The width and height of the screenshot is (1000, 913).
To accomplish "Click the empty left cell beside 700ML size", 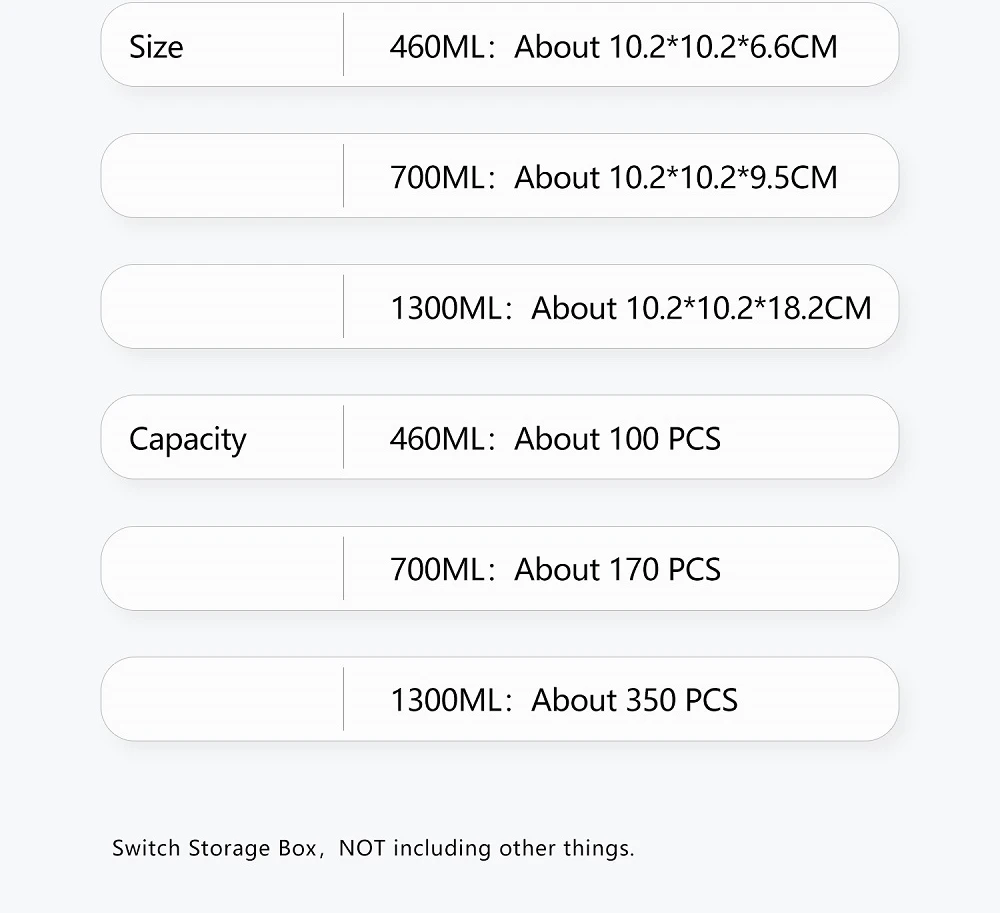I will [222, 175].
